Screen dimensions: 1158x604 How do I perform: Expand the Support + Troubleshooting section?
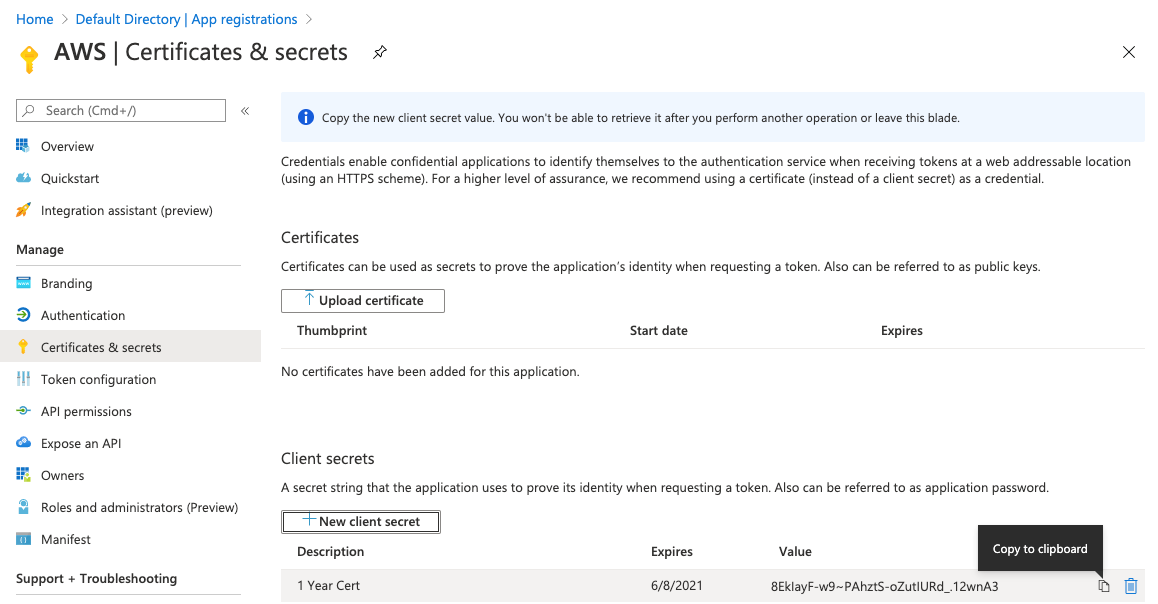(100, 578)
